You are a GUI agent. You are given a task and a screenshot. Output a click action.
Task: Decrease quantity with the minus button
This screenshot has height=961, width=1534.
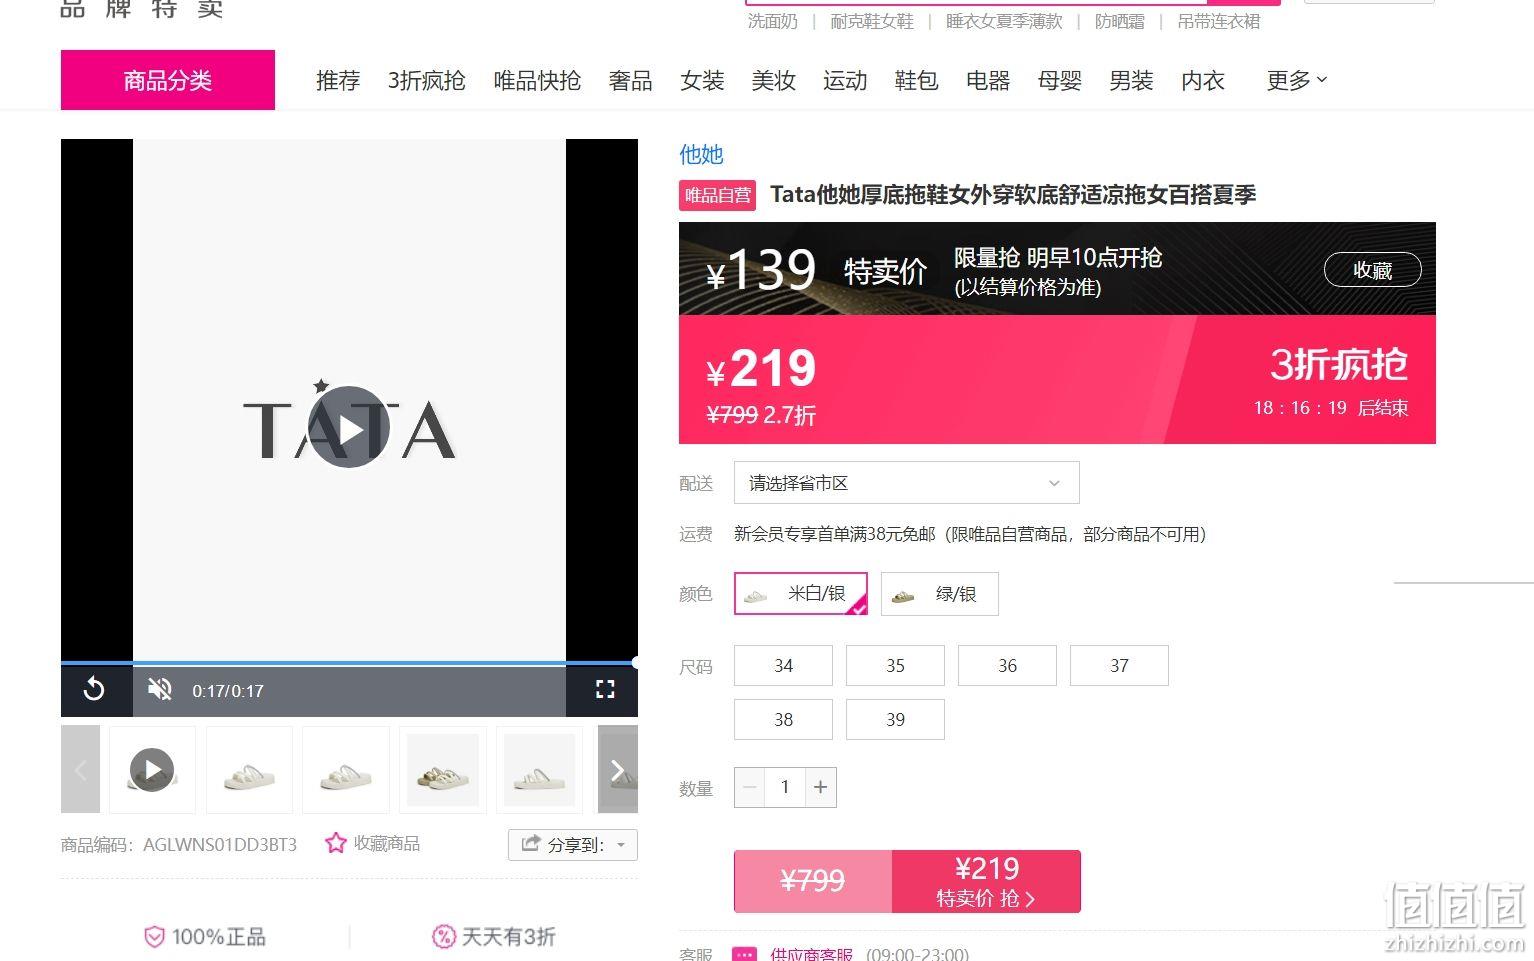(x=750, y=787)
